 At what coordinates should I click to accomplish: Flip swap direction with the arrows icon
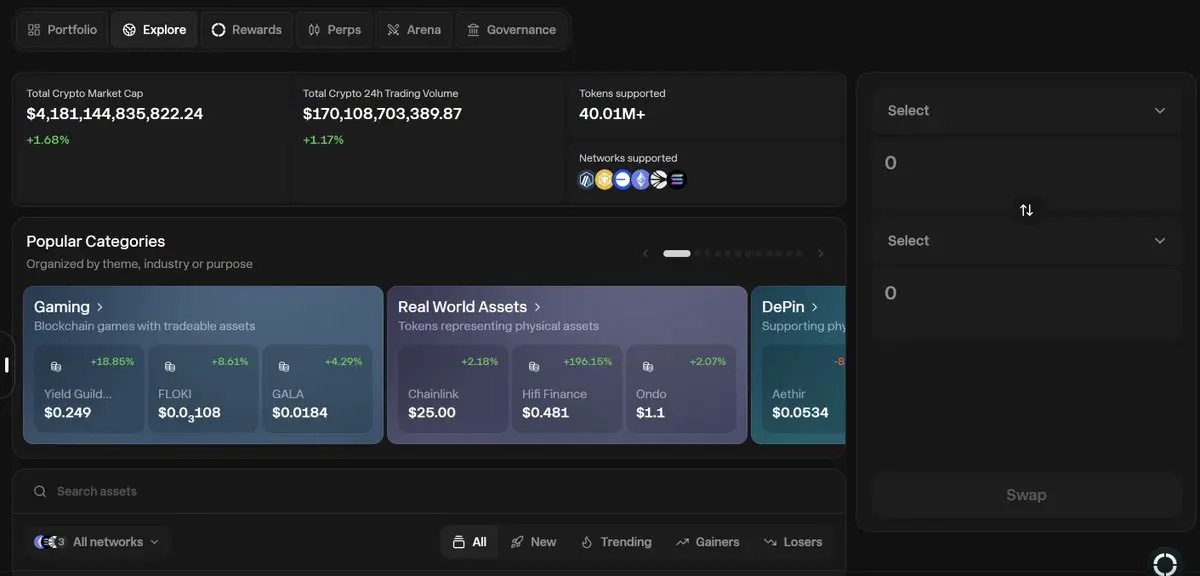point(1026,210)
